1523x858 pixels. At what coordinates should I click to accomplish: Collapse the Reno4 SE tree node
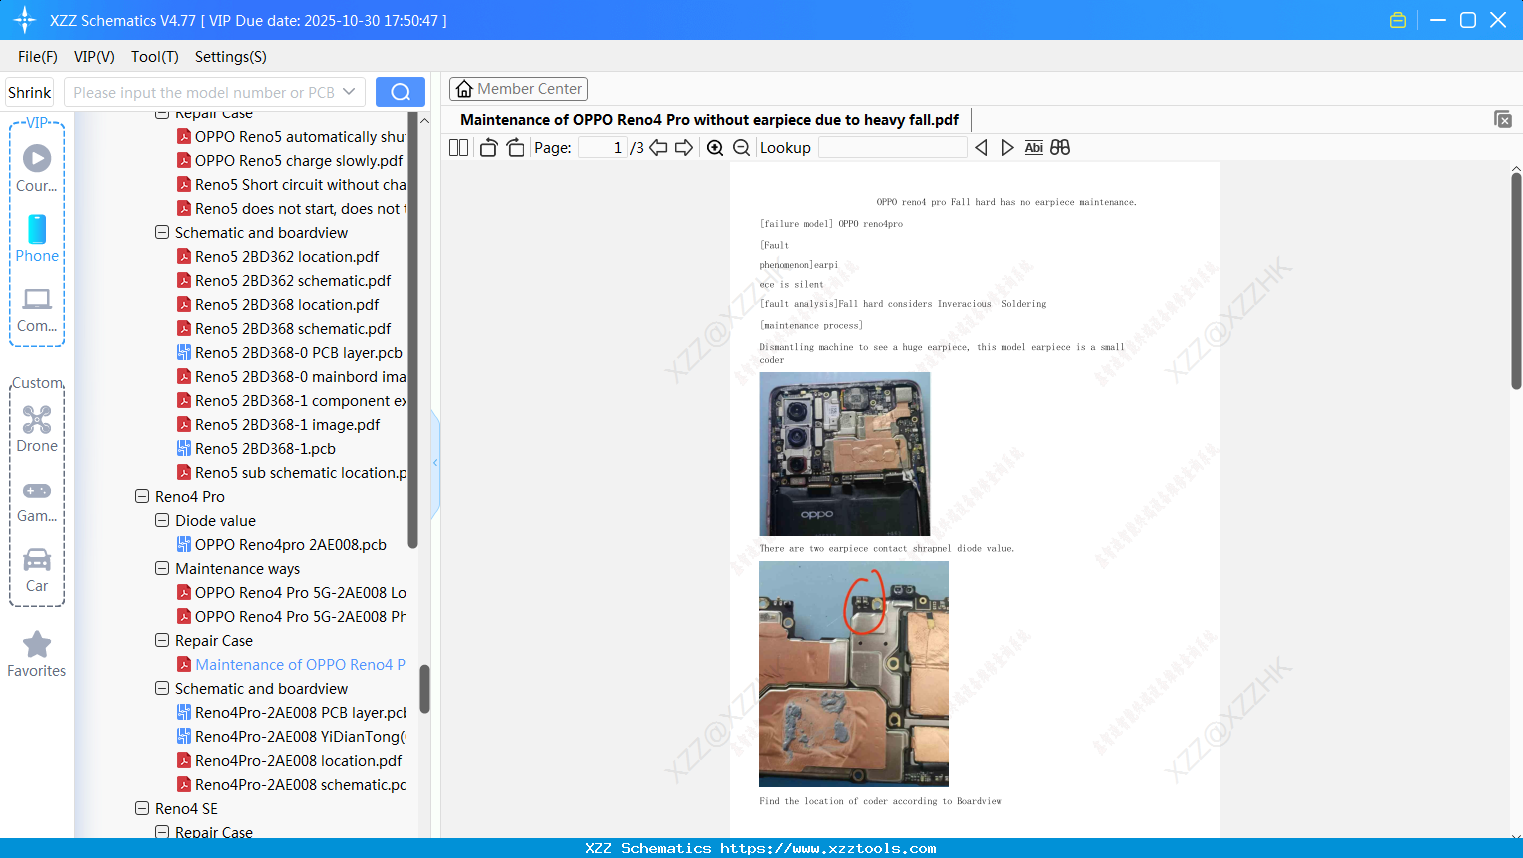coord(142,808)
